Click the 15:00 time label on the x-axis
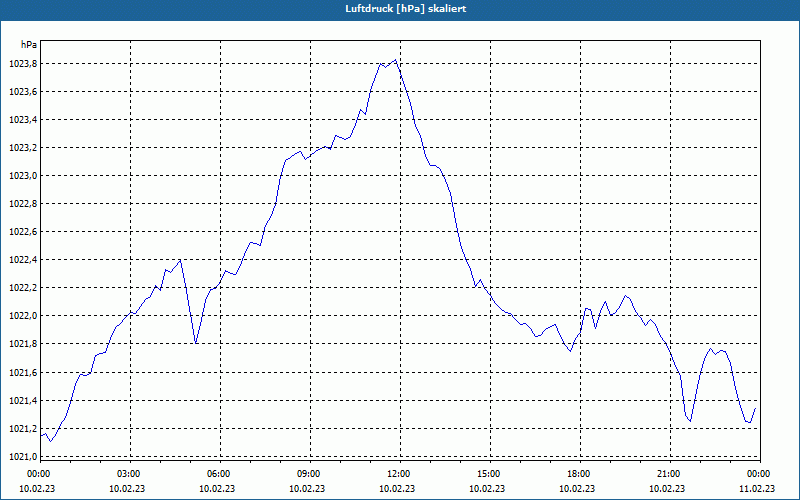Image resolution: width=800 pixels, height=500 pixels. (490, 474)
